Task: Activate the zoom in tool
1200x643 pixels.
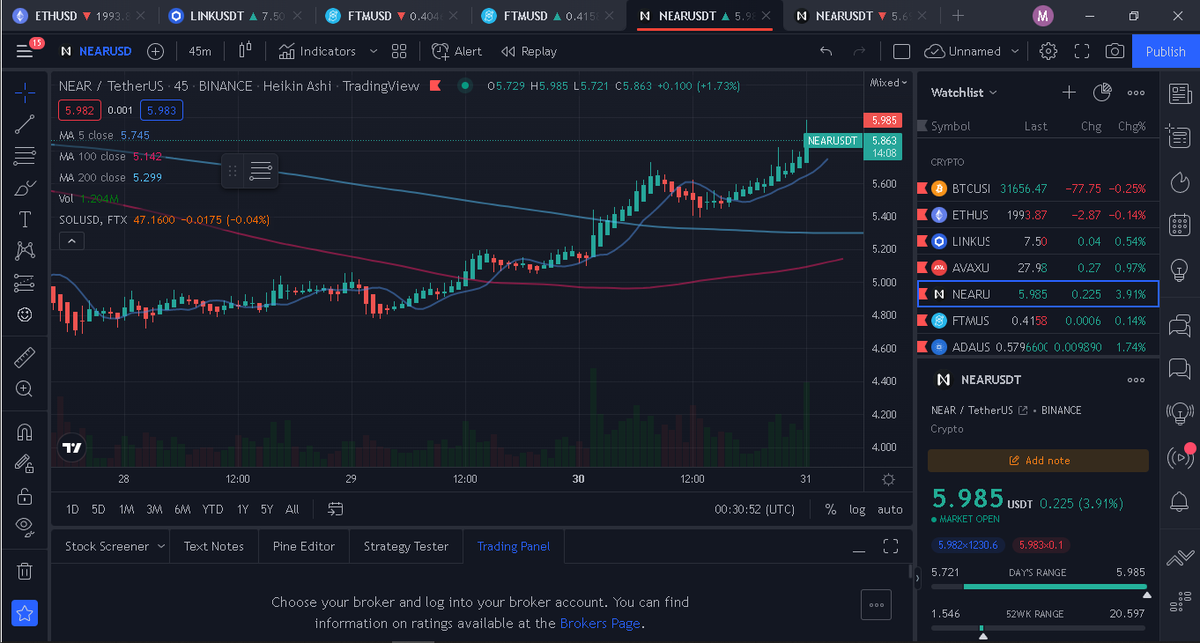Action: tap(25, 388)
